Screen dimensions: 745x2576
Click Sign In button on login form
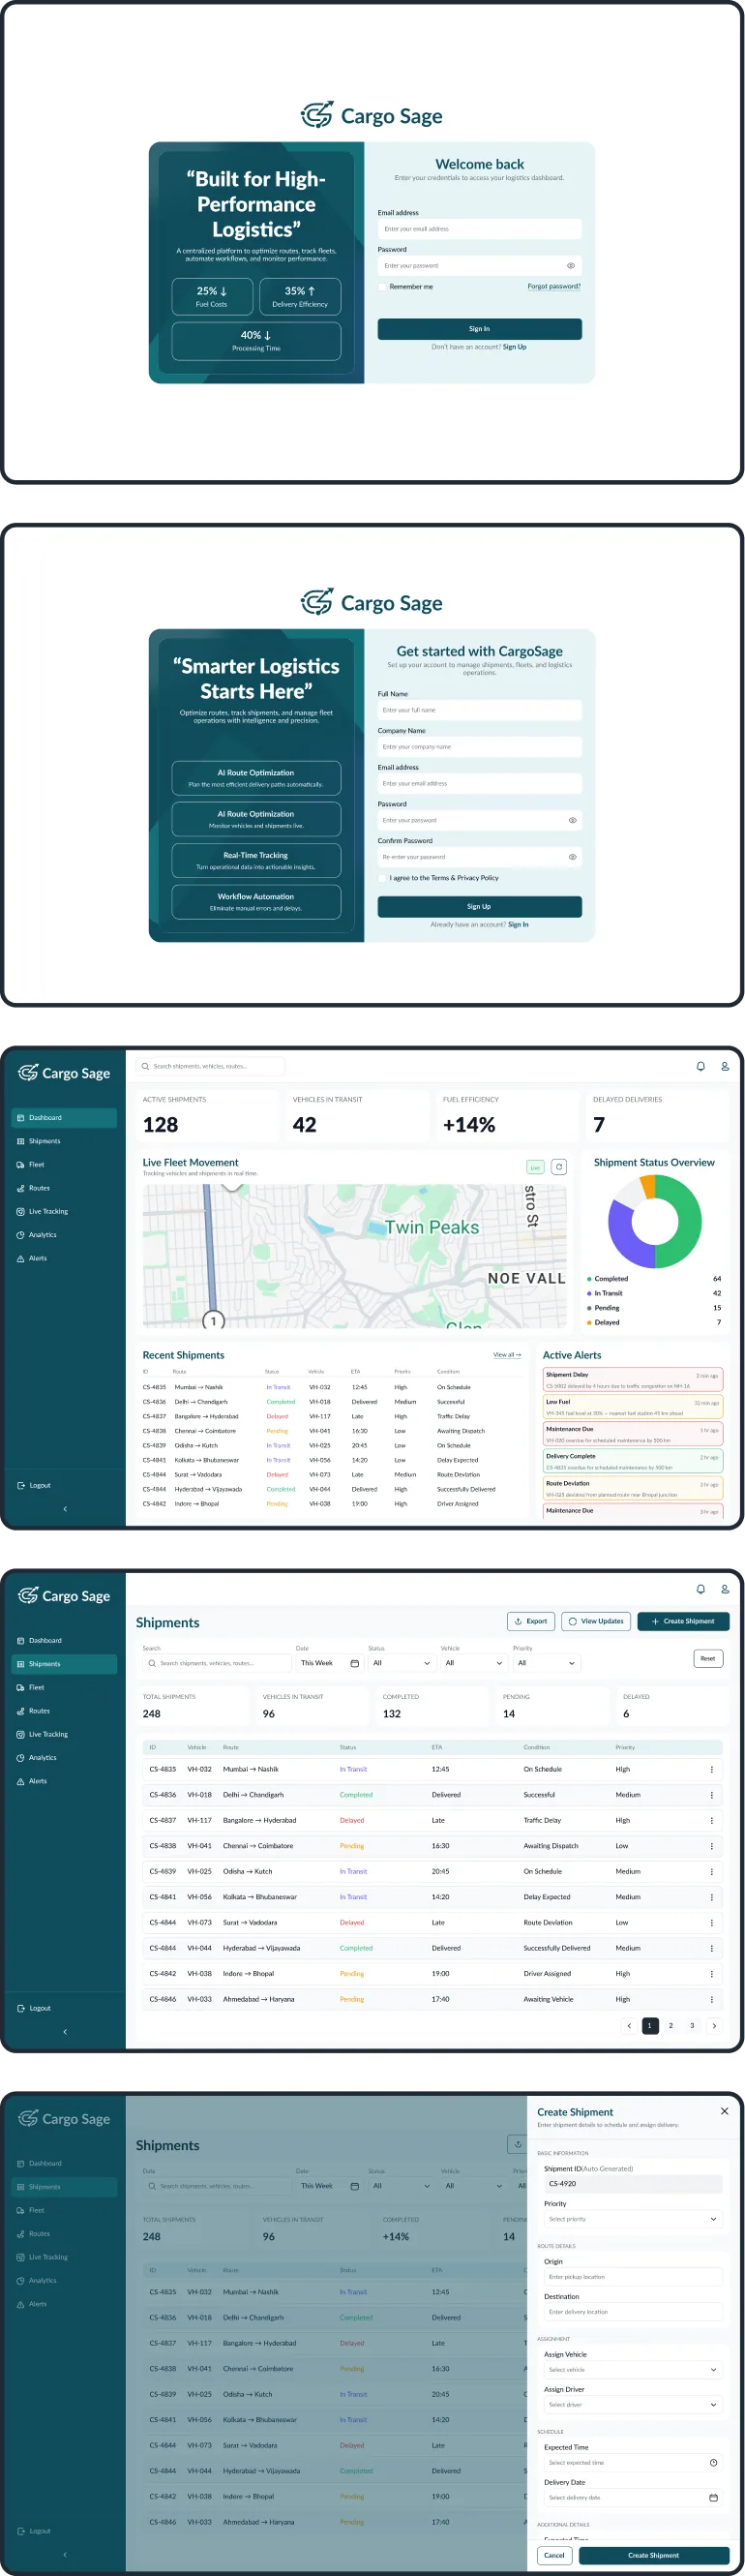click(x=479, y=329)
